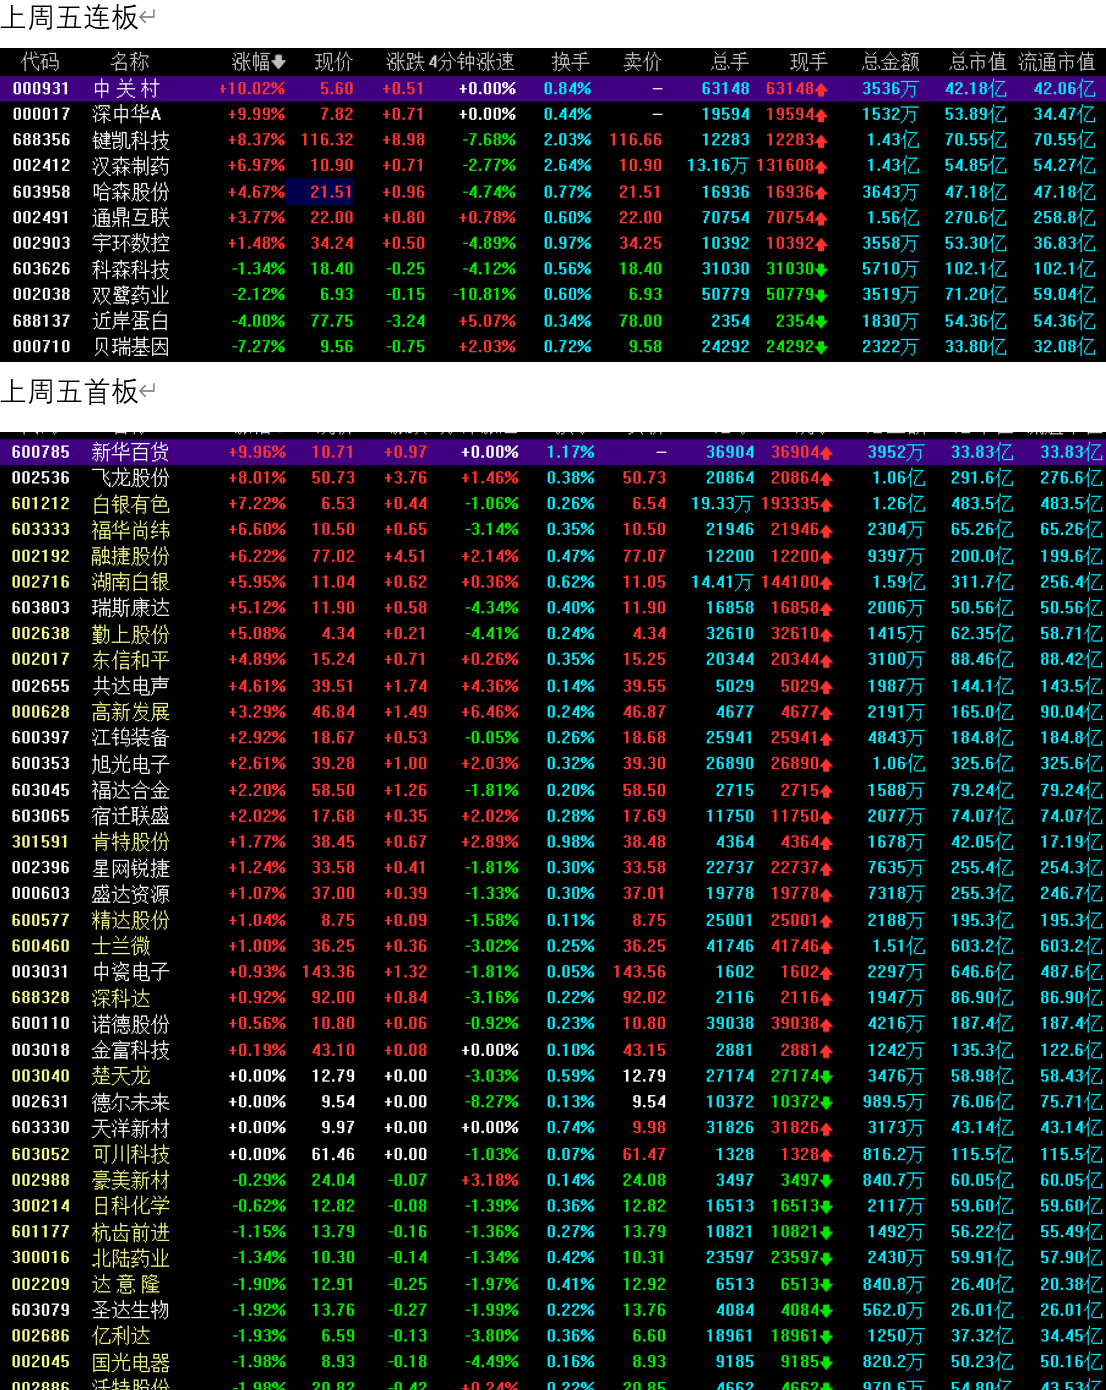This screenshot has height=1390, width=1106.
Task: Select the 中关村 stock name
Action: pos(126,89)
